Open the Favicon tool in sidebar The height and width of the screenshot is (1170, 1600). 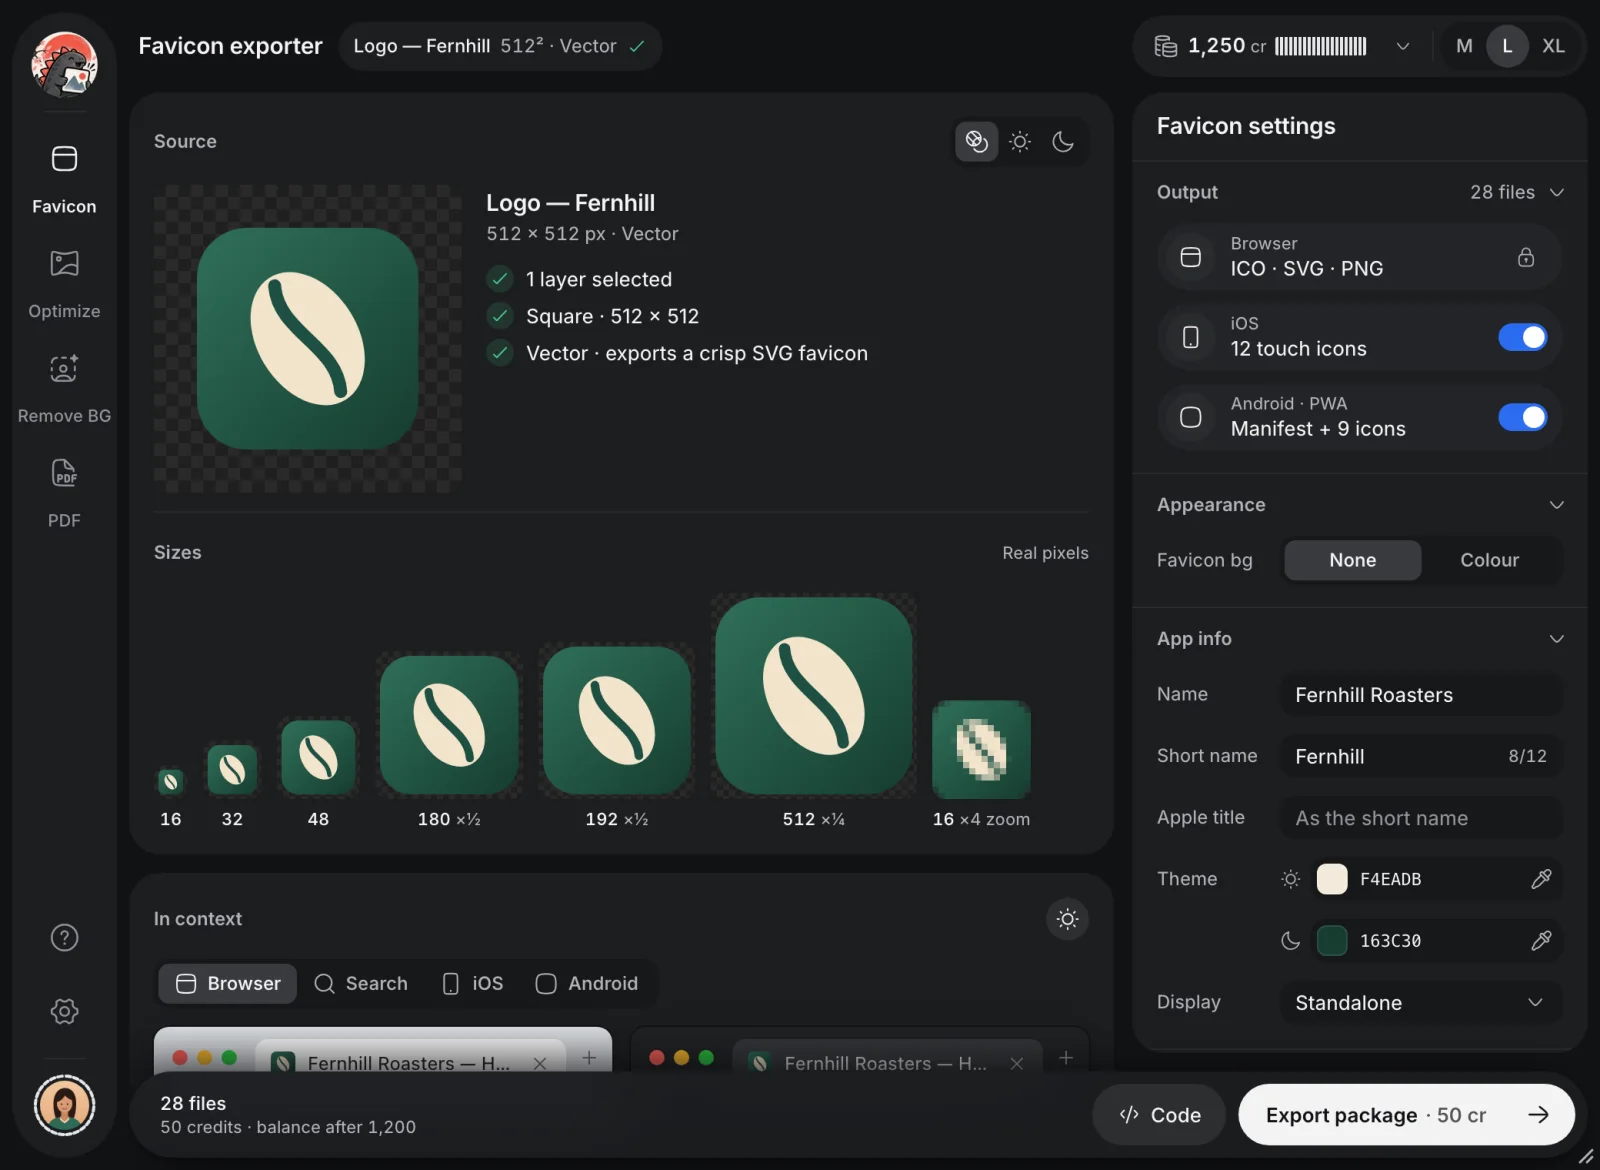[x=64, y=179]
